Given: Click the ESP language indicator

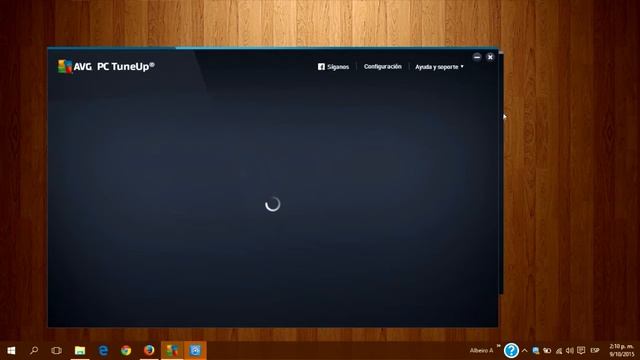Looking at the screenshot, I should pyautogui.click(x=595, y=351).
